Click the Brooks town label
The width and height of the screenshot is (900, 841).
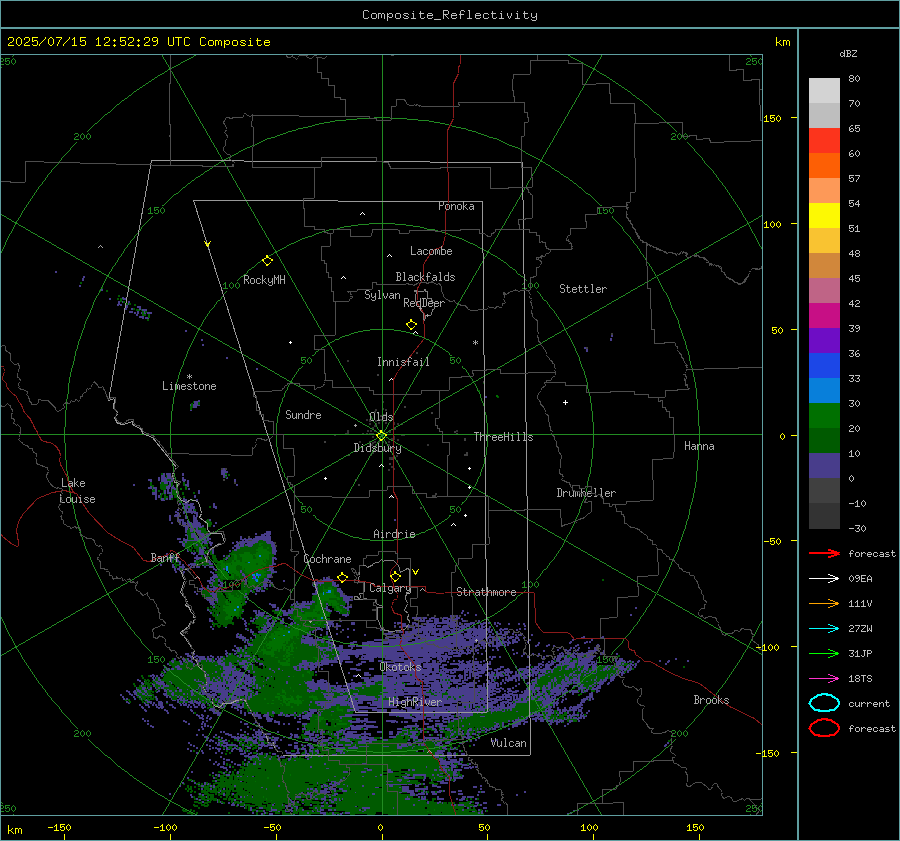coord(711,700)
